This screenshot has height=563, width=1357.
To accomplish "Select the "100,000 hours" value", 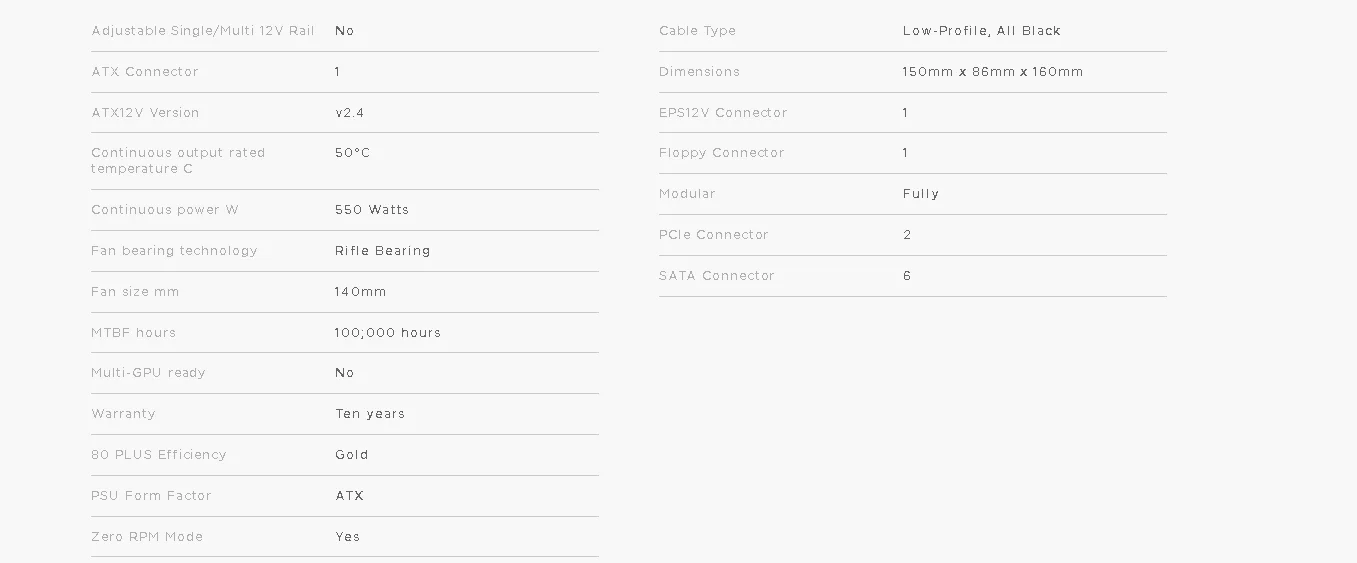I will coord(388,333).
